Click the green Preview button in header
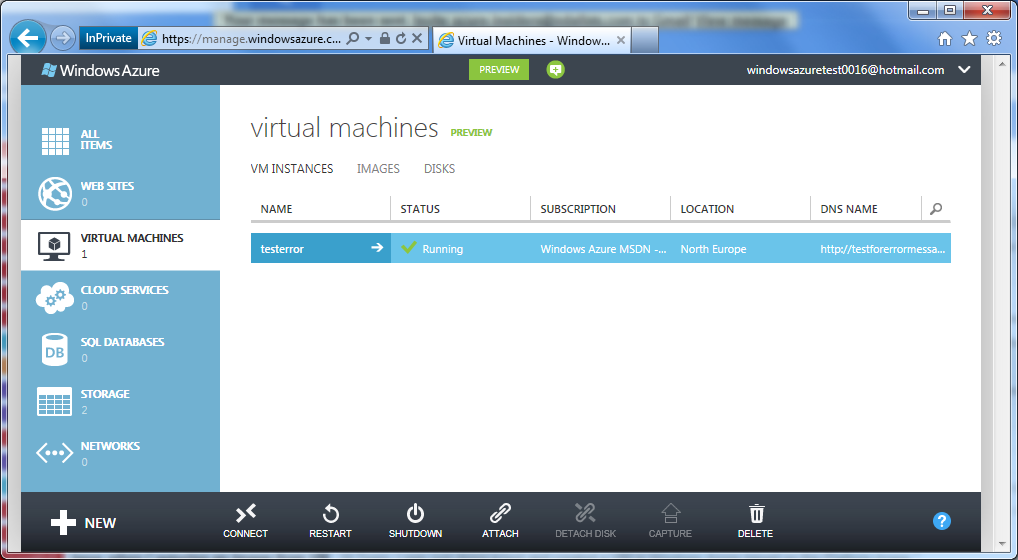The image size is (1018, 560). tap(499, 69)
